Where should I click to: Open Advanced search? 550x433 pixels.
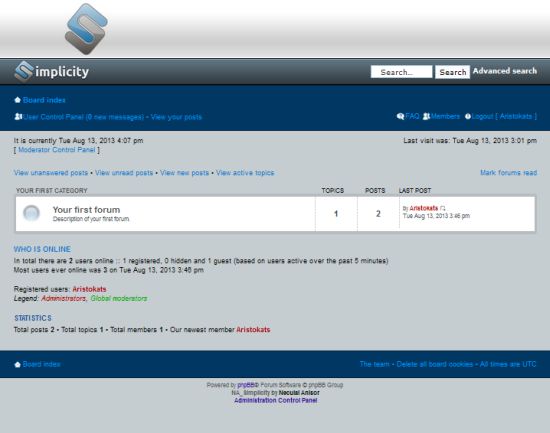[x=504, y=71]
